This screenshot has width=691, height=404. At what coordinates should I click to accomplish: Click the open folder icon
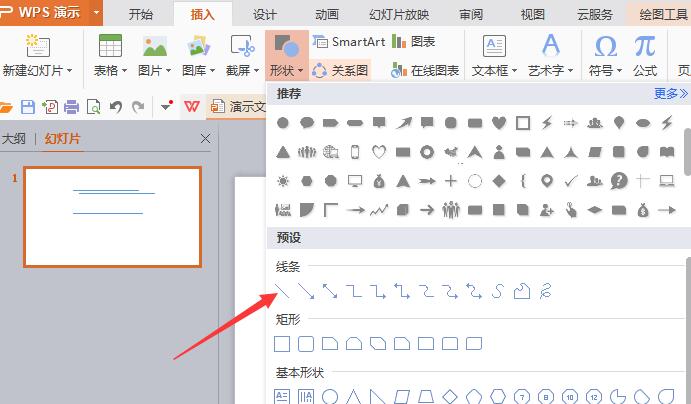coord(6,107)
